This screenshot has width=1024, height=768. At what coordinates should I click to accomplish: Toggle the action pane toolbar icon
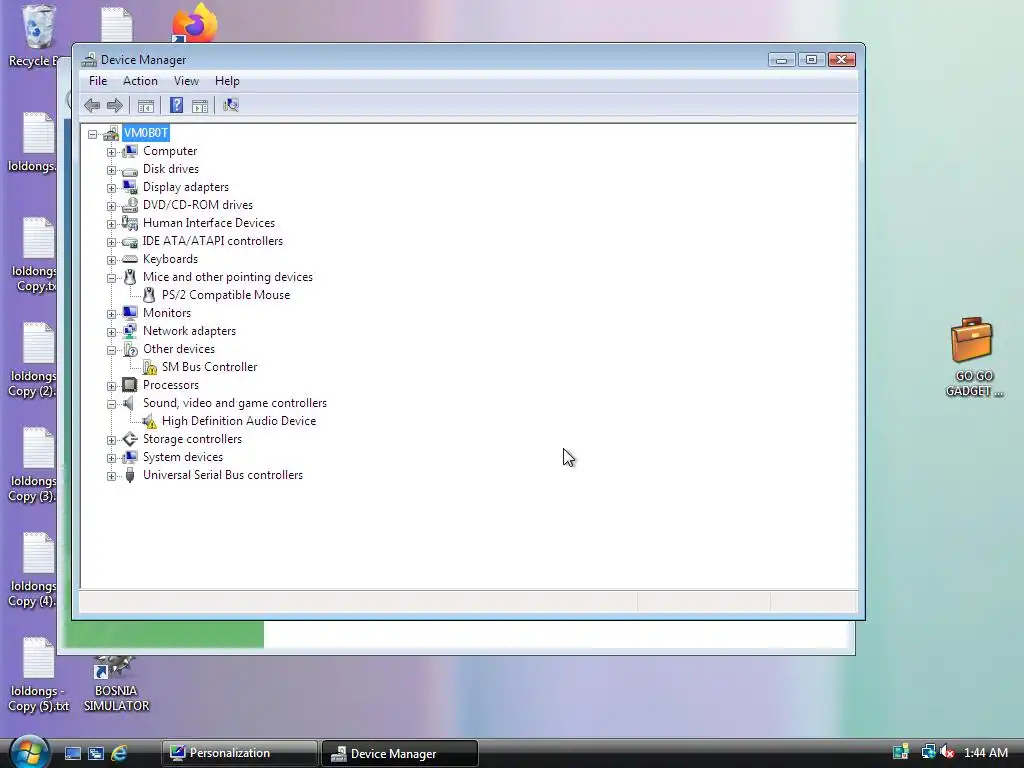[x=200, y=105]
